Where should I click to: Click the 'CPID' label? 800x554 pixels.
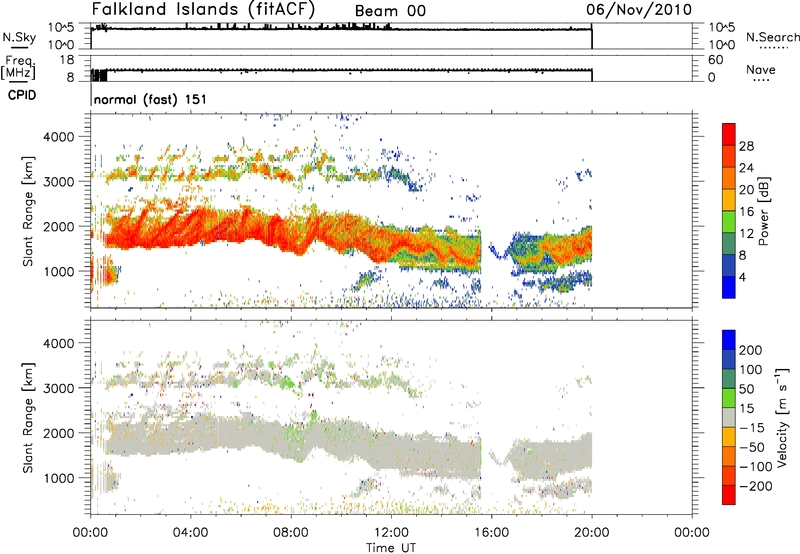click(x=22, y=95)
